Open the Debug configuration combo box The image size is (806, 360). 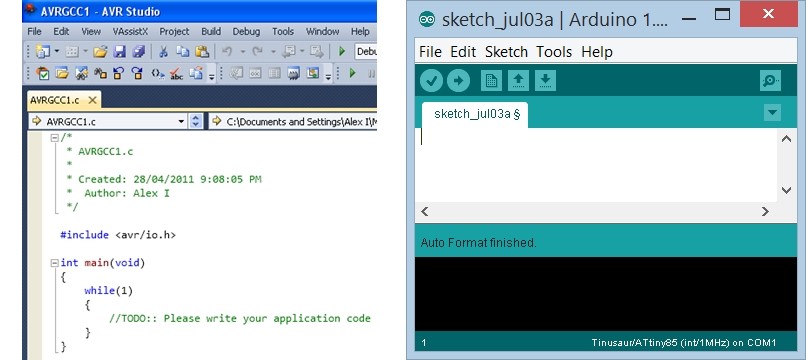pyautogui.click(x=366, y=51)
